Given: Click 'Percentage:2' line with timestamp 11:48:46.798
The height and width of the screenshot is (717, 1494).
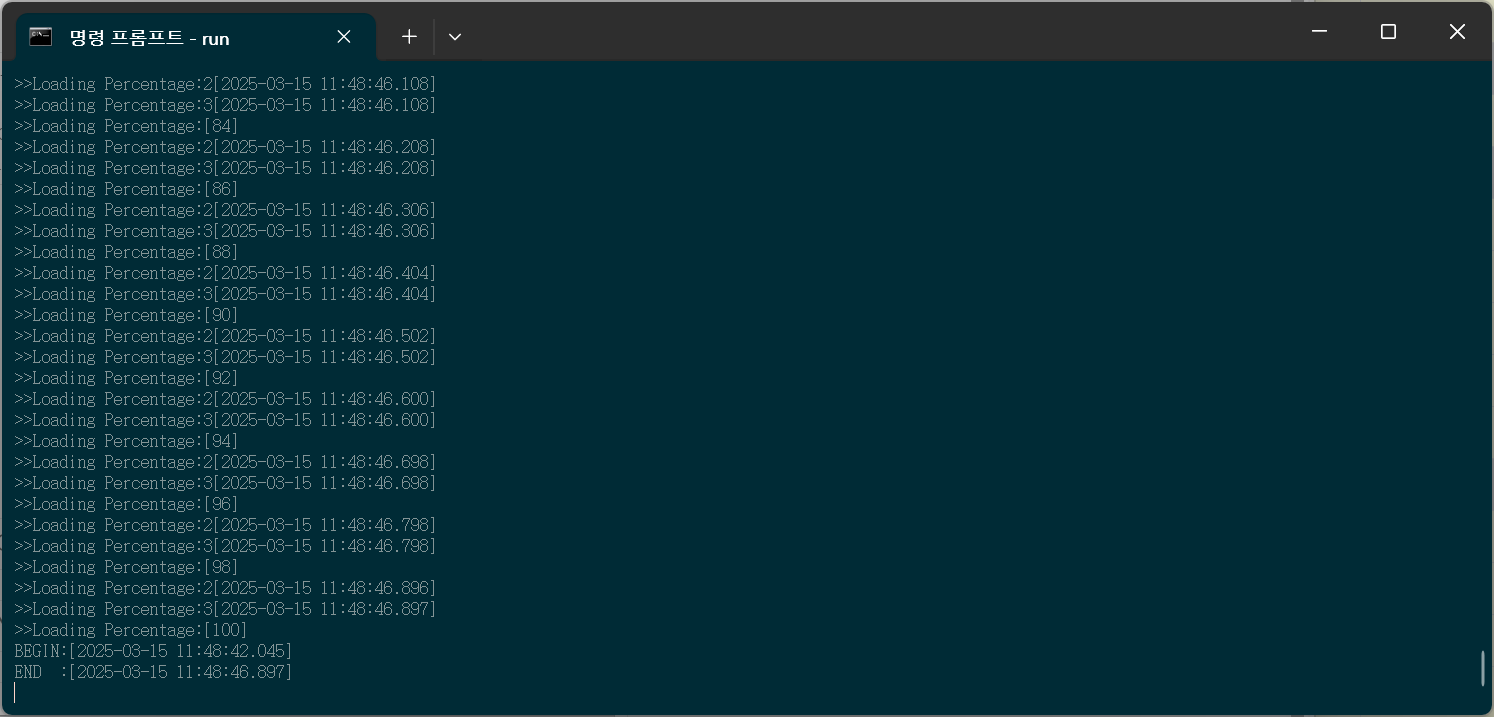Looking at the screenshot, I should click(225, 525).
